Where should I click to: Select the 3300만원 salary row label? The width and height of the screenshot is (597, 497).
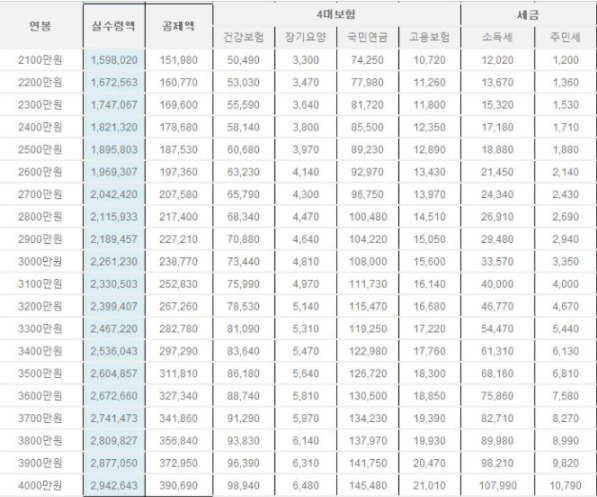pos(40,329)
